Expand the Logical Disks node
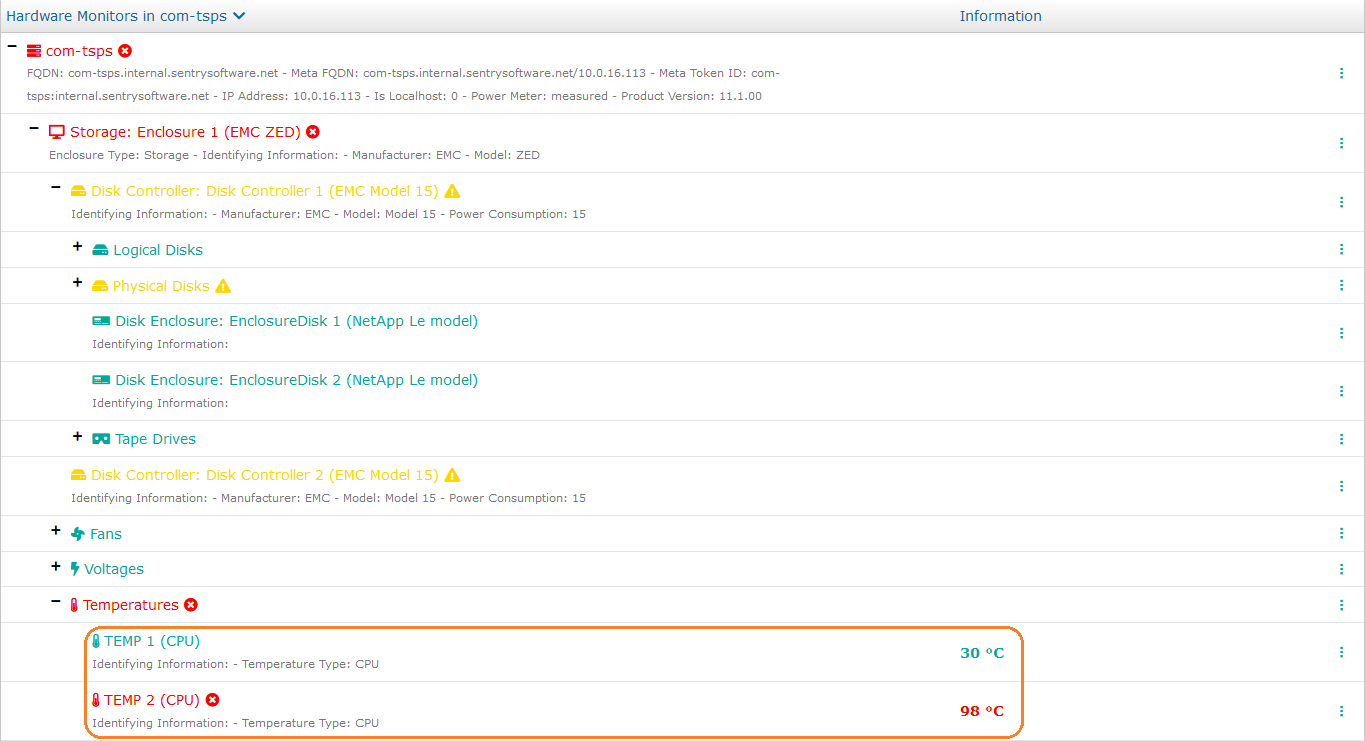This screenshot has height=741, width=1365. pyautogui.click(x=78, y=247)
